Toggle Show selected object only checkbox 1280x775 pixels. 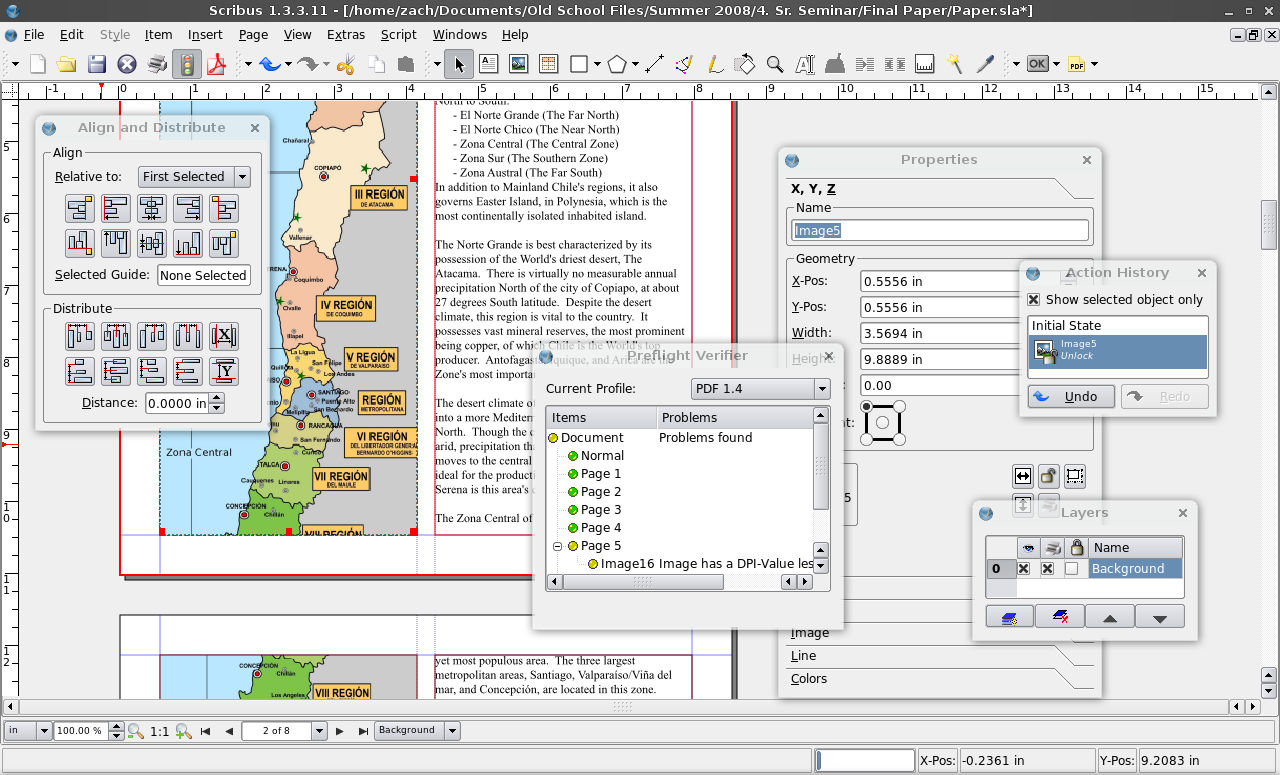coord(1034,299)
